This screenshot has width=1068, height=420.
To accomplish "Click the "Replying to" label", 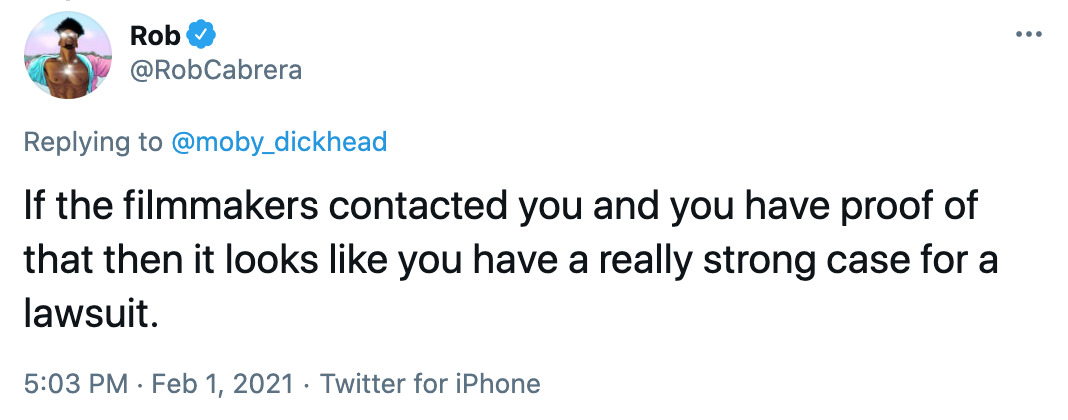I will 92,142.
